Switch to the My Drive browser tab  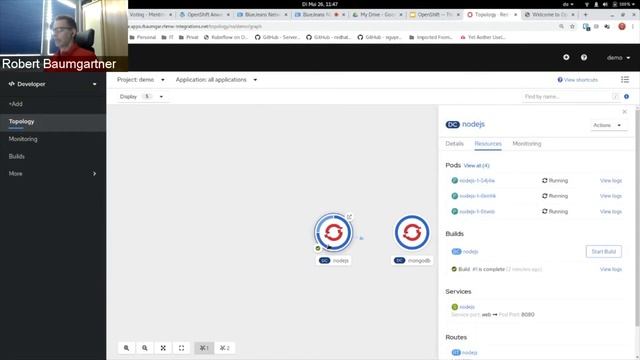pos(377,14)
